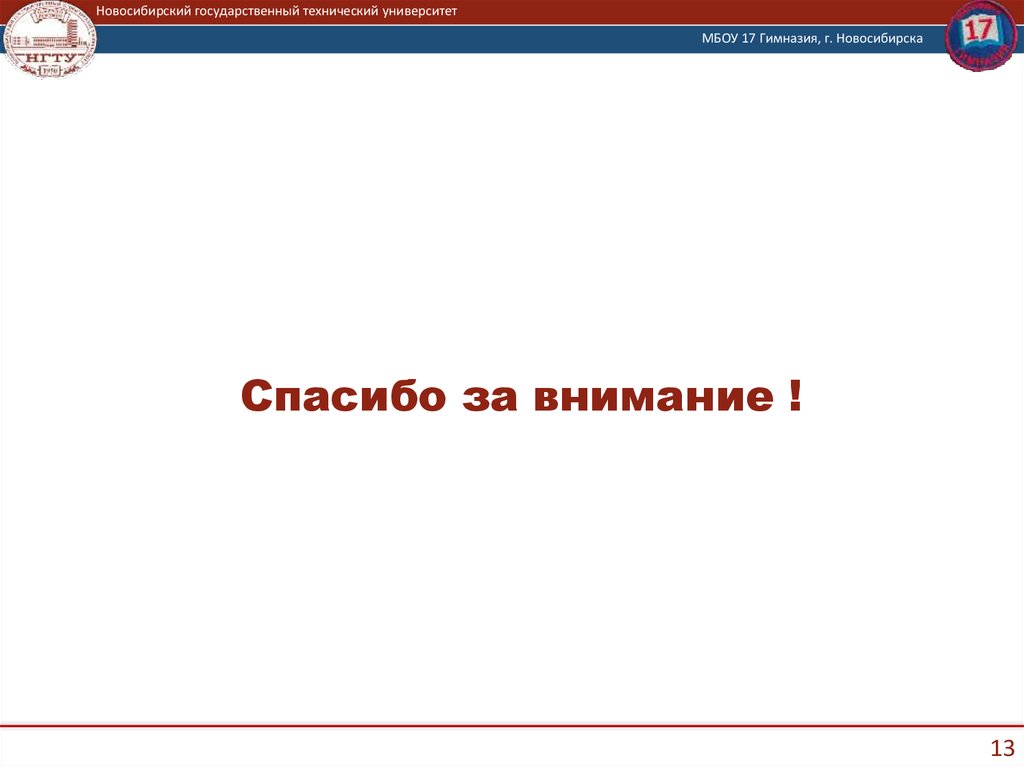
Task: Select the Спасибо за внимание title
Action: pyautogui.click(x=523, y=396)
